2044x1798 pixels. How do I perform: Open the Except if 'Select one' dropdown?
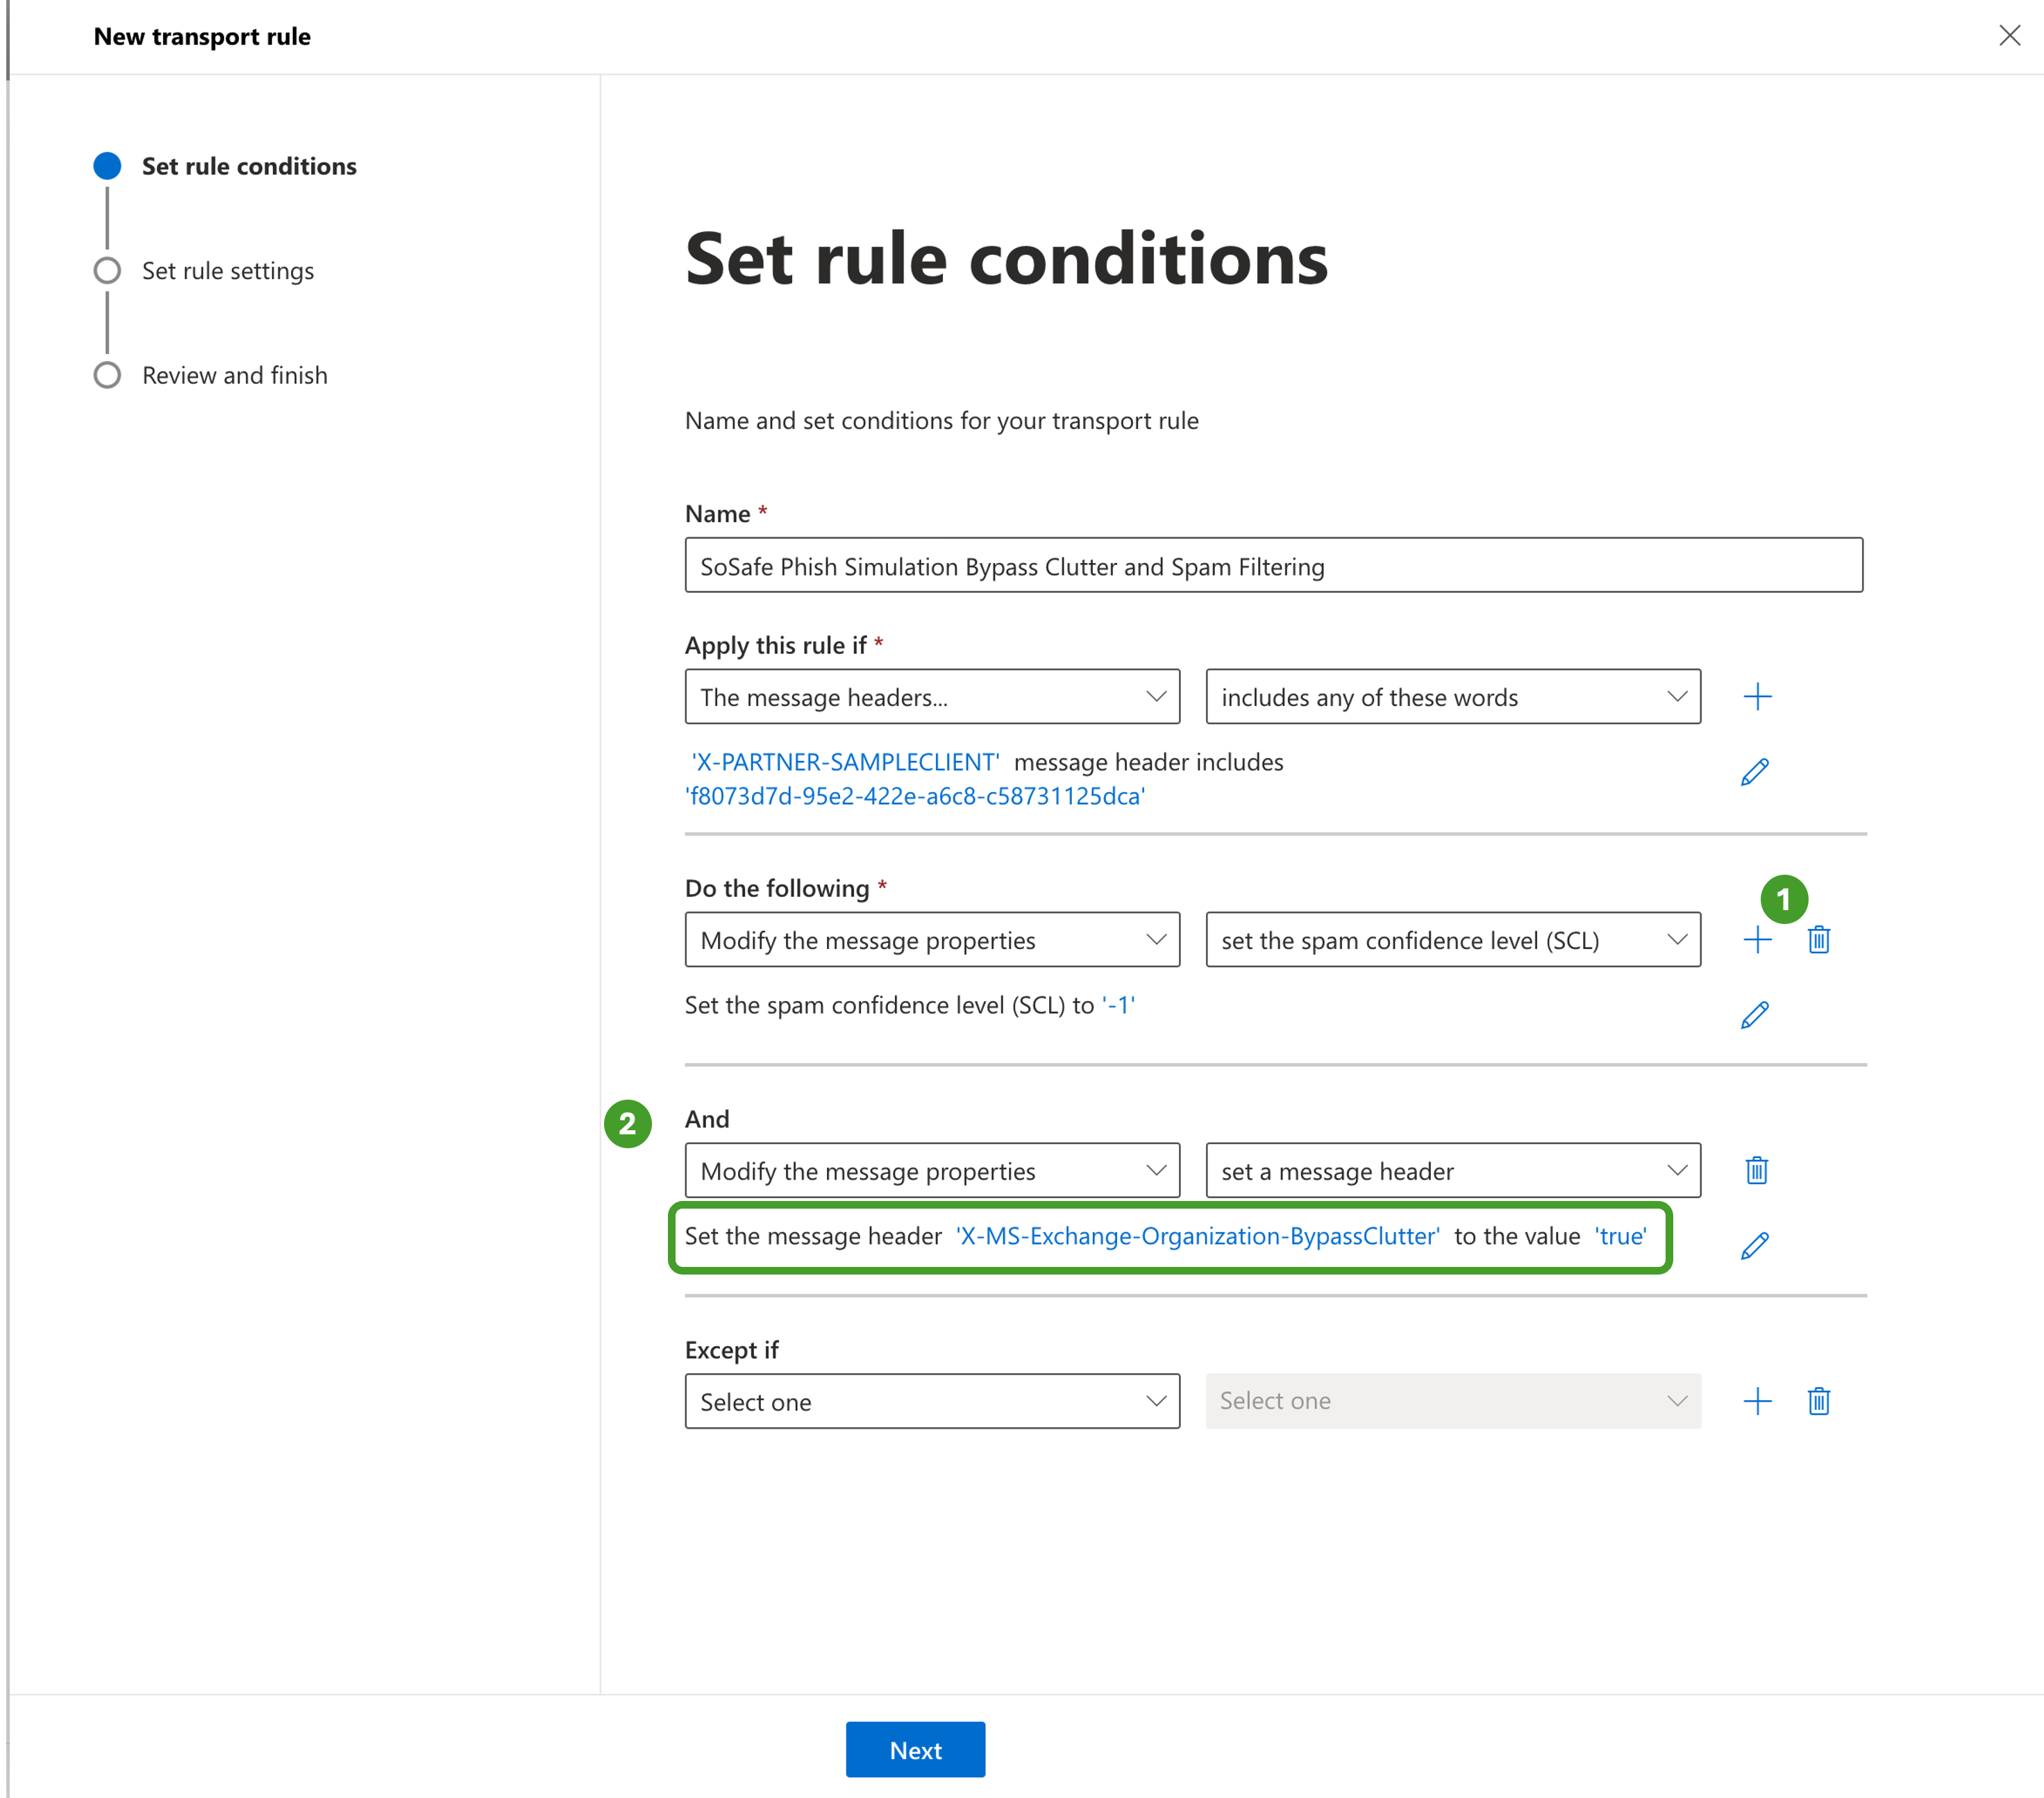point(932,1401)
